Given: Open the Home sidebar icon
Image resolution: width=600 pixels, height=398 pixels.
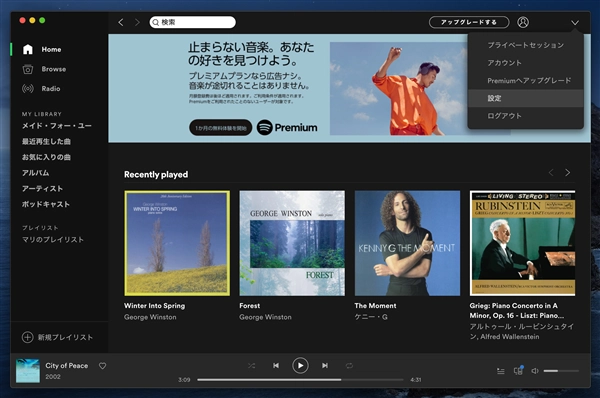Looking at the screenshot, I should [x=28, y=49].
